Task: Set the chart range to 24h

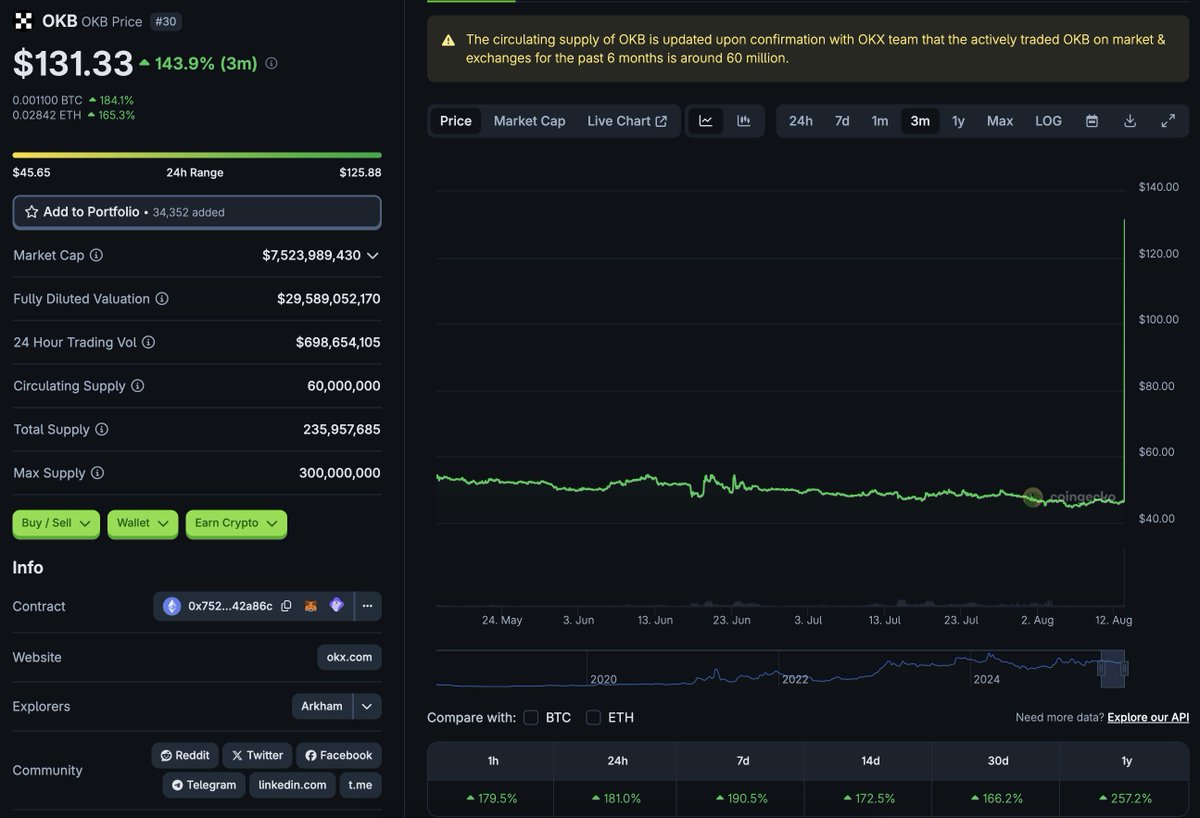Action: [x=801, y=121]
